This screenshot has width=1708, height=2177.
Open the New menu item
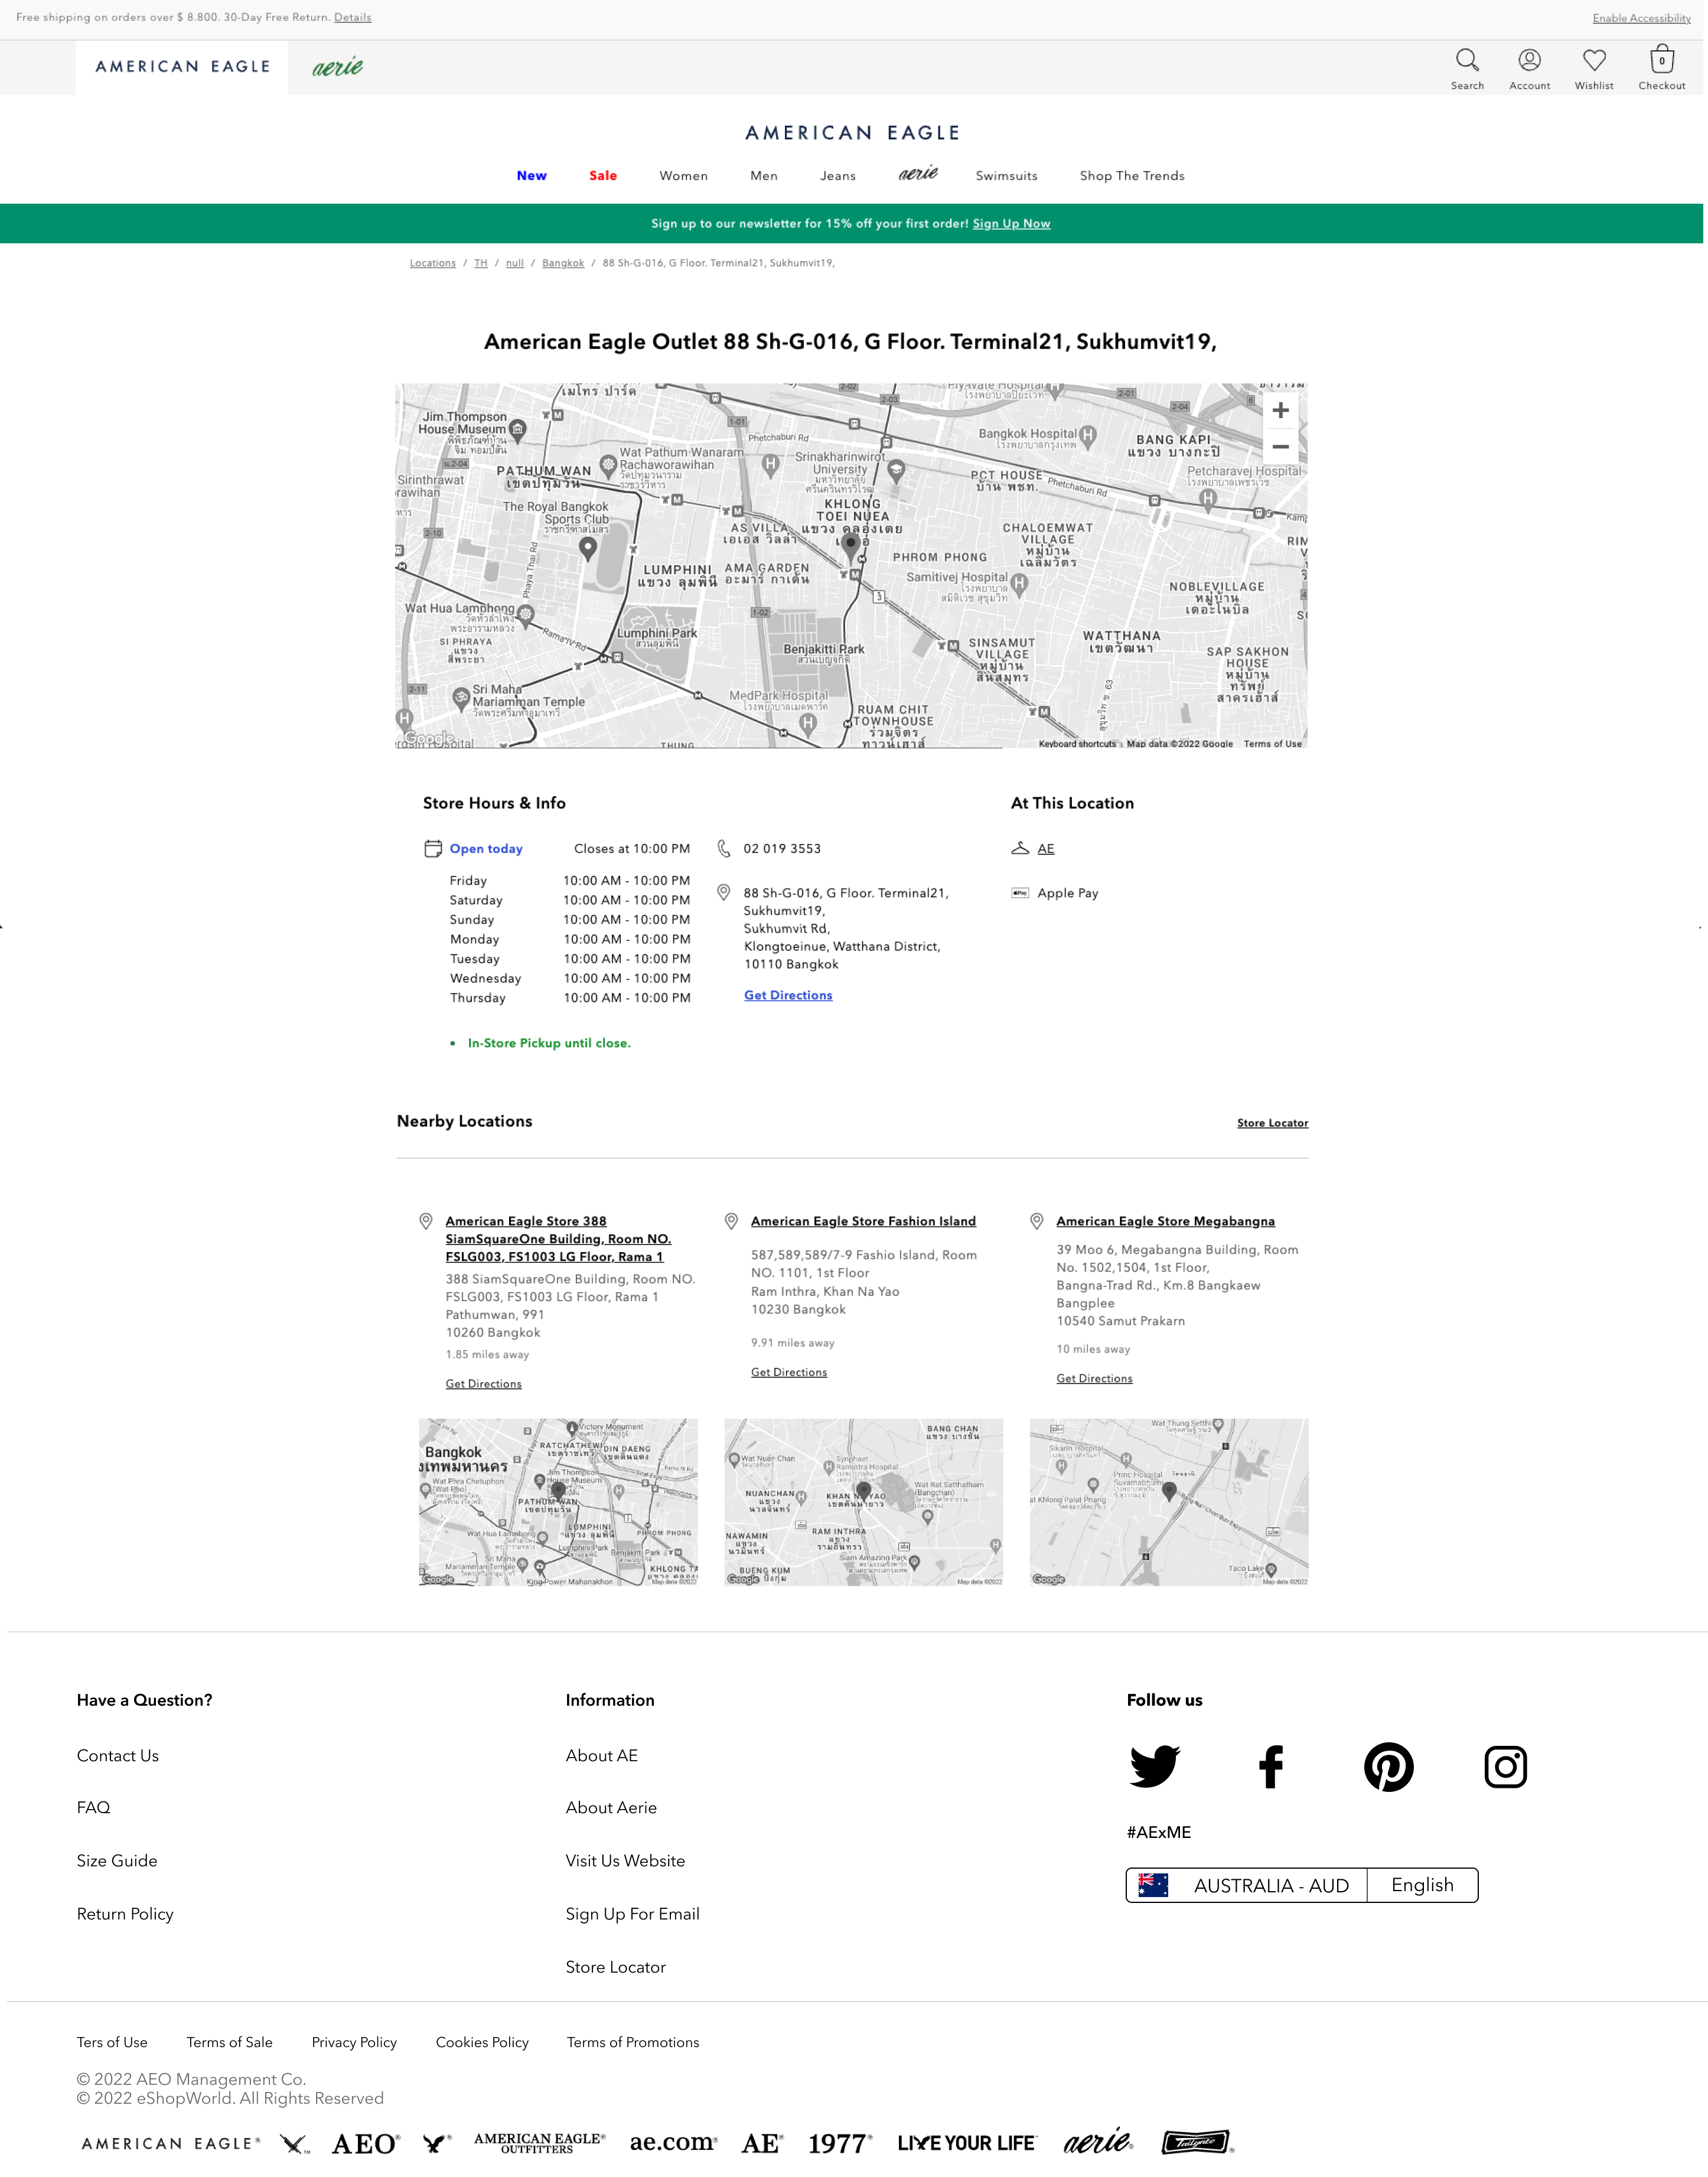[x=531, y=175]
